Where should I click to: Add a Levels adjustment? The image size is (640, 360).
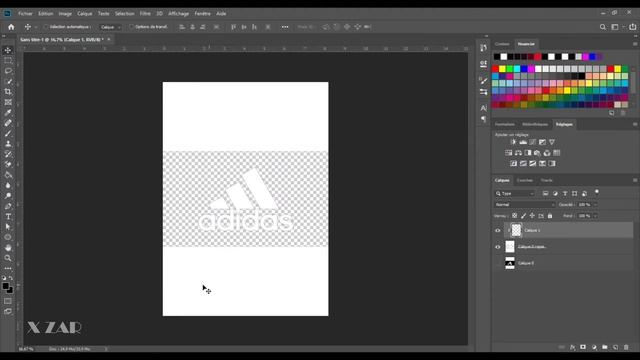coord(523,142)
